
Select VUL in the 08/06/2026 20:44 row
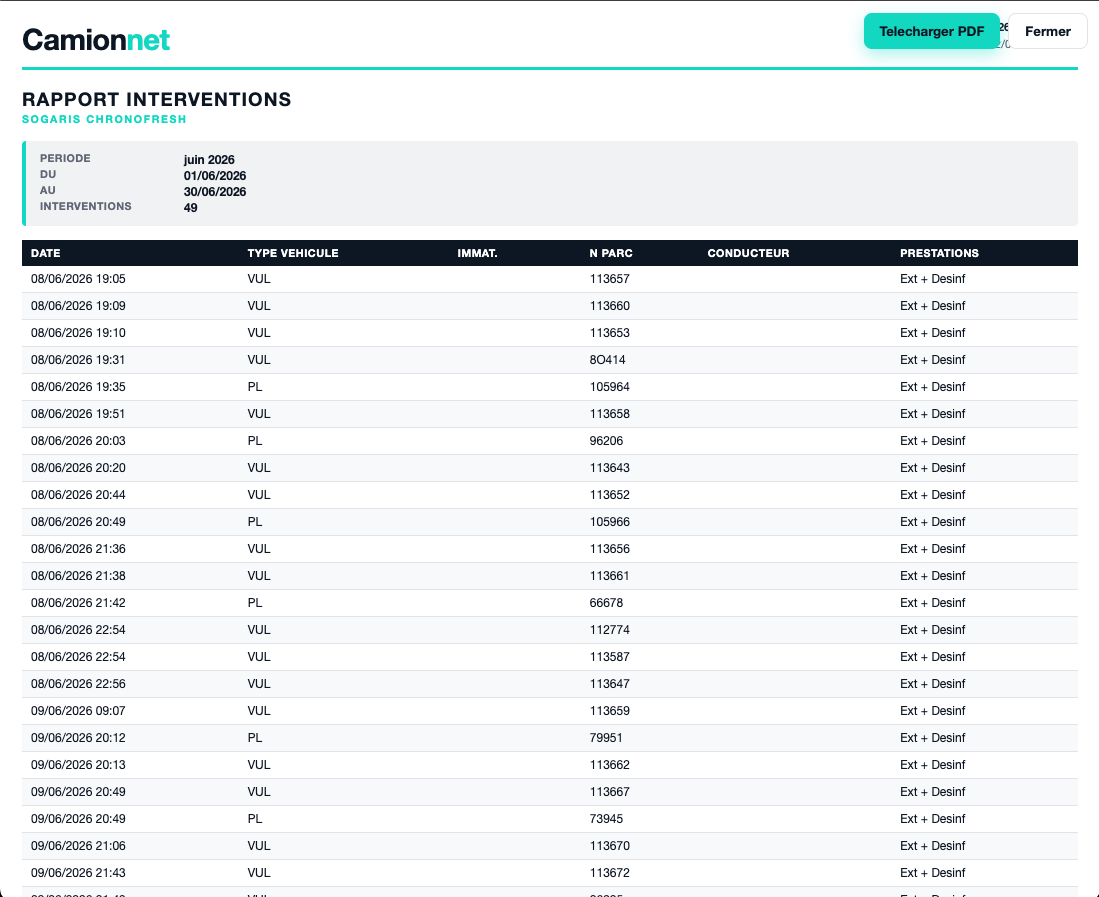[x=259, y=495]
